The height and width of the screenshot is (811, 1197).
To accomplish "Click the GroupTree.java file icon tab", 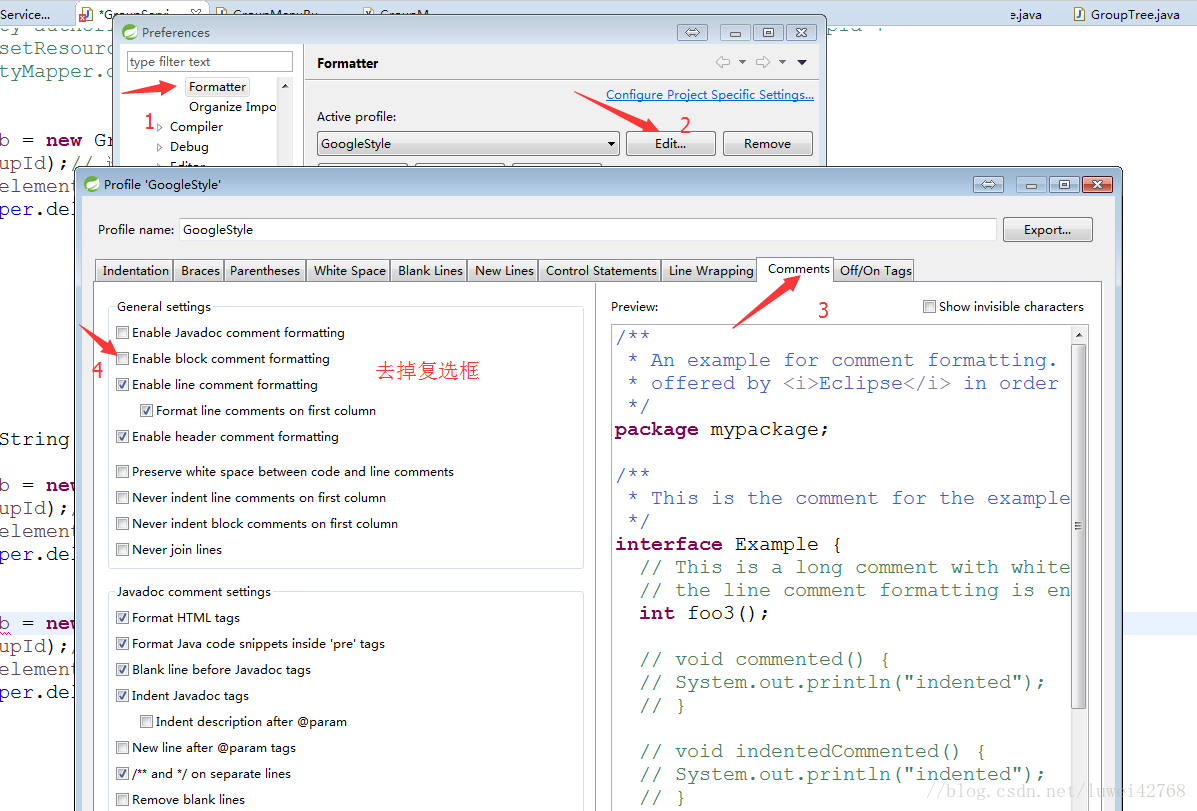I will (x=1079, y=14).
